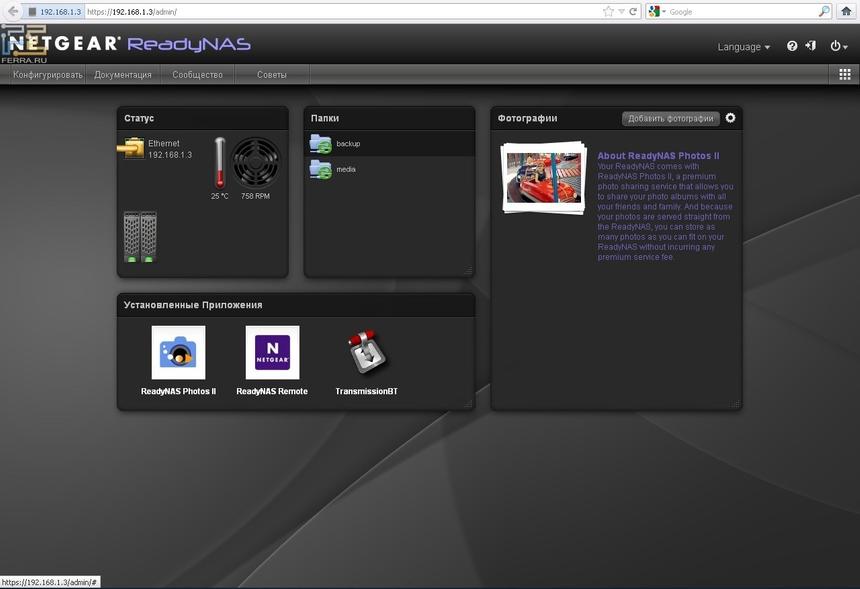The image size is (860, 589).
Task: Open the Документация menu item
Action: pyautogui.click(x=123, y=75)
